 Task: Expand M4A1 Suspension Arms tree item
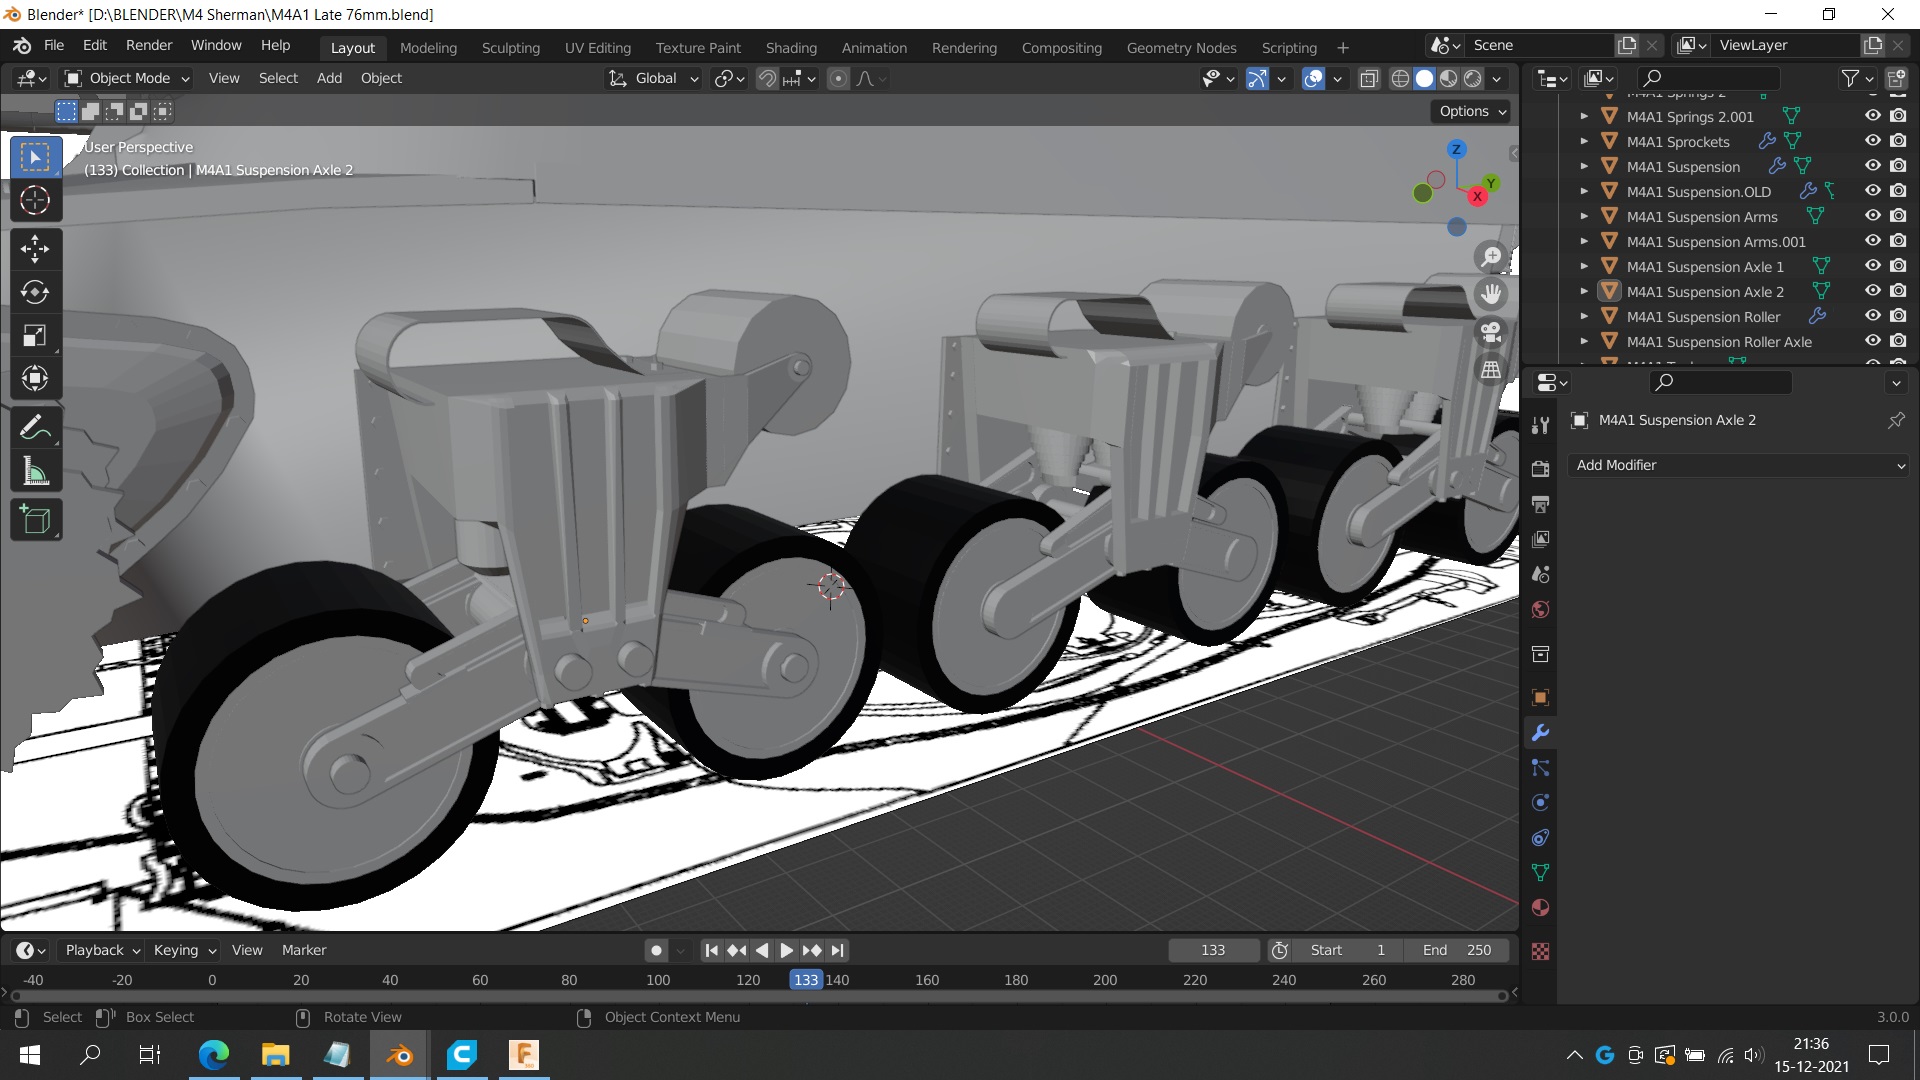(x=1584, y=217)
